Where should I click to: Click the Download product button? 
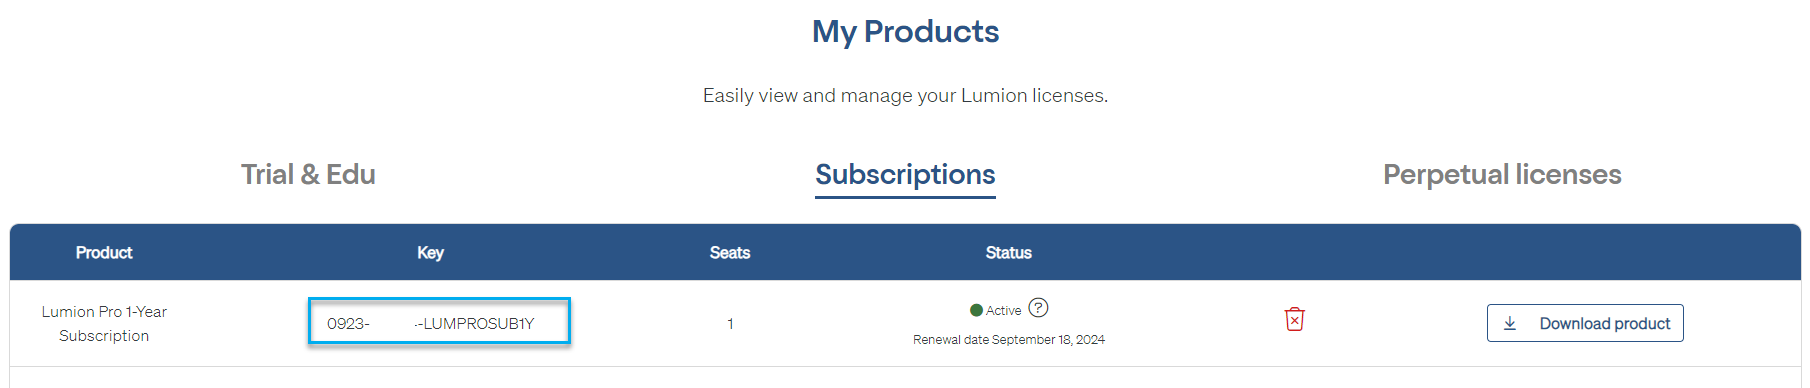click(1585, 323)
